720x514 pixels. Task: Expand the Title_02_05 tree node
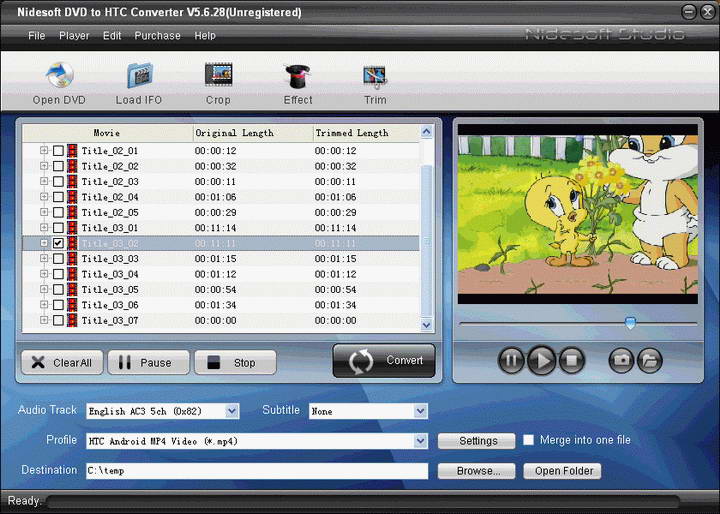[x=44, y=212]
